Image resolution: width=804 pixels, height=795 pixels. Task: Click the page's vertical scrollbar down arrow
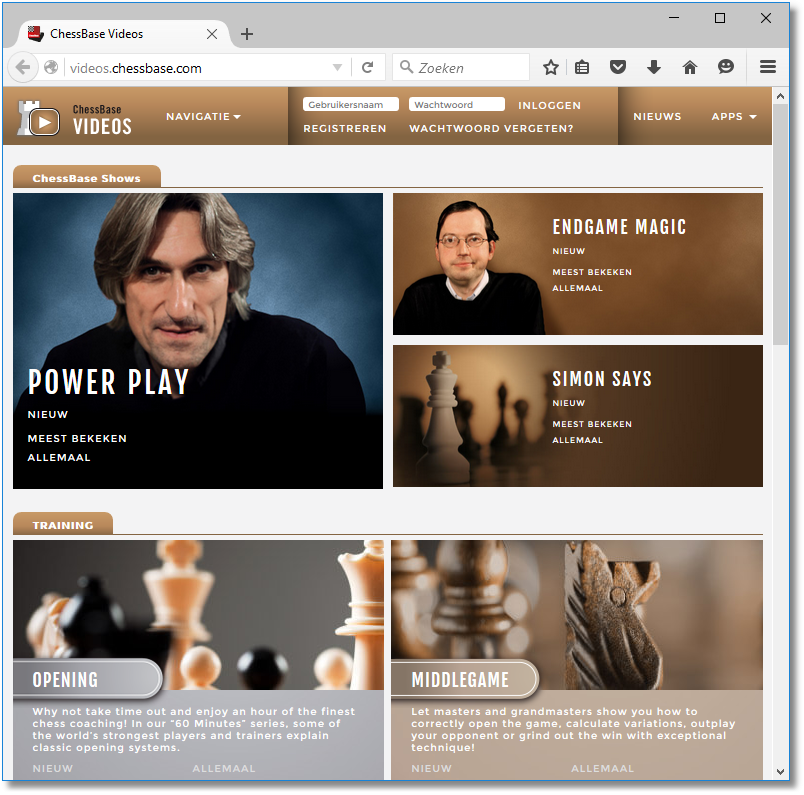780,771
